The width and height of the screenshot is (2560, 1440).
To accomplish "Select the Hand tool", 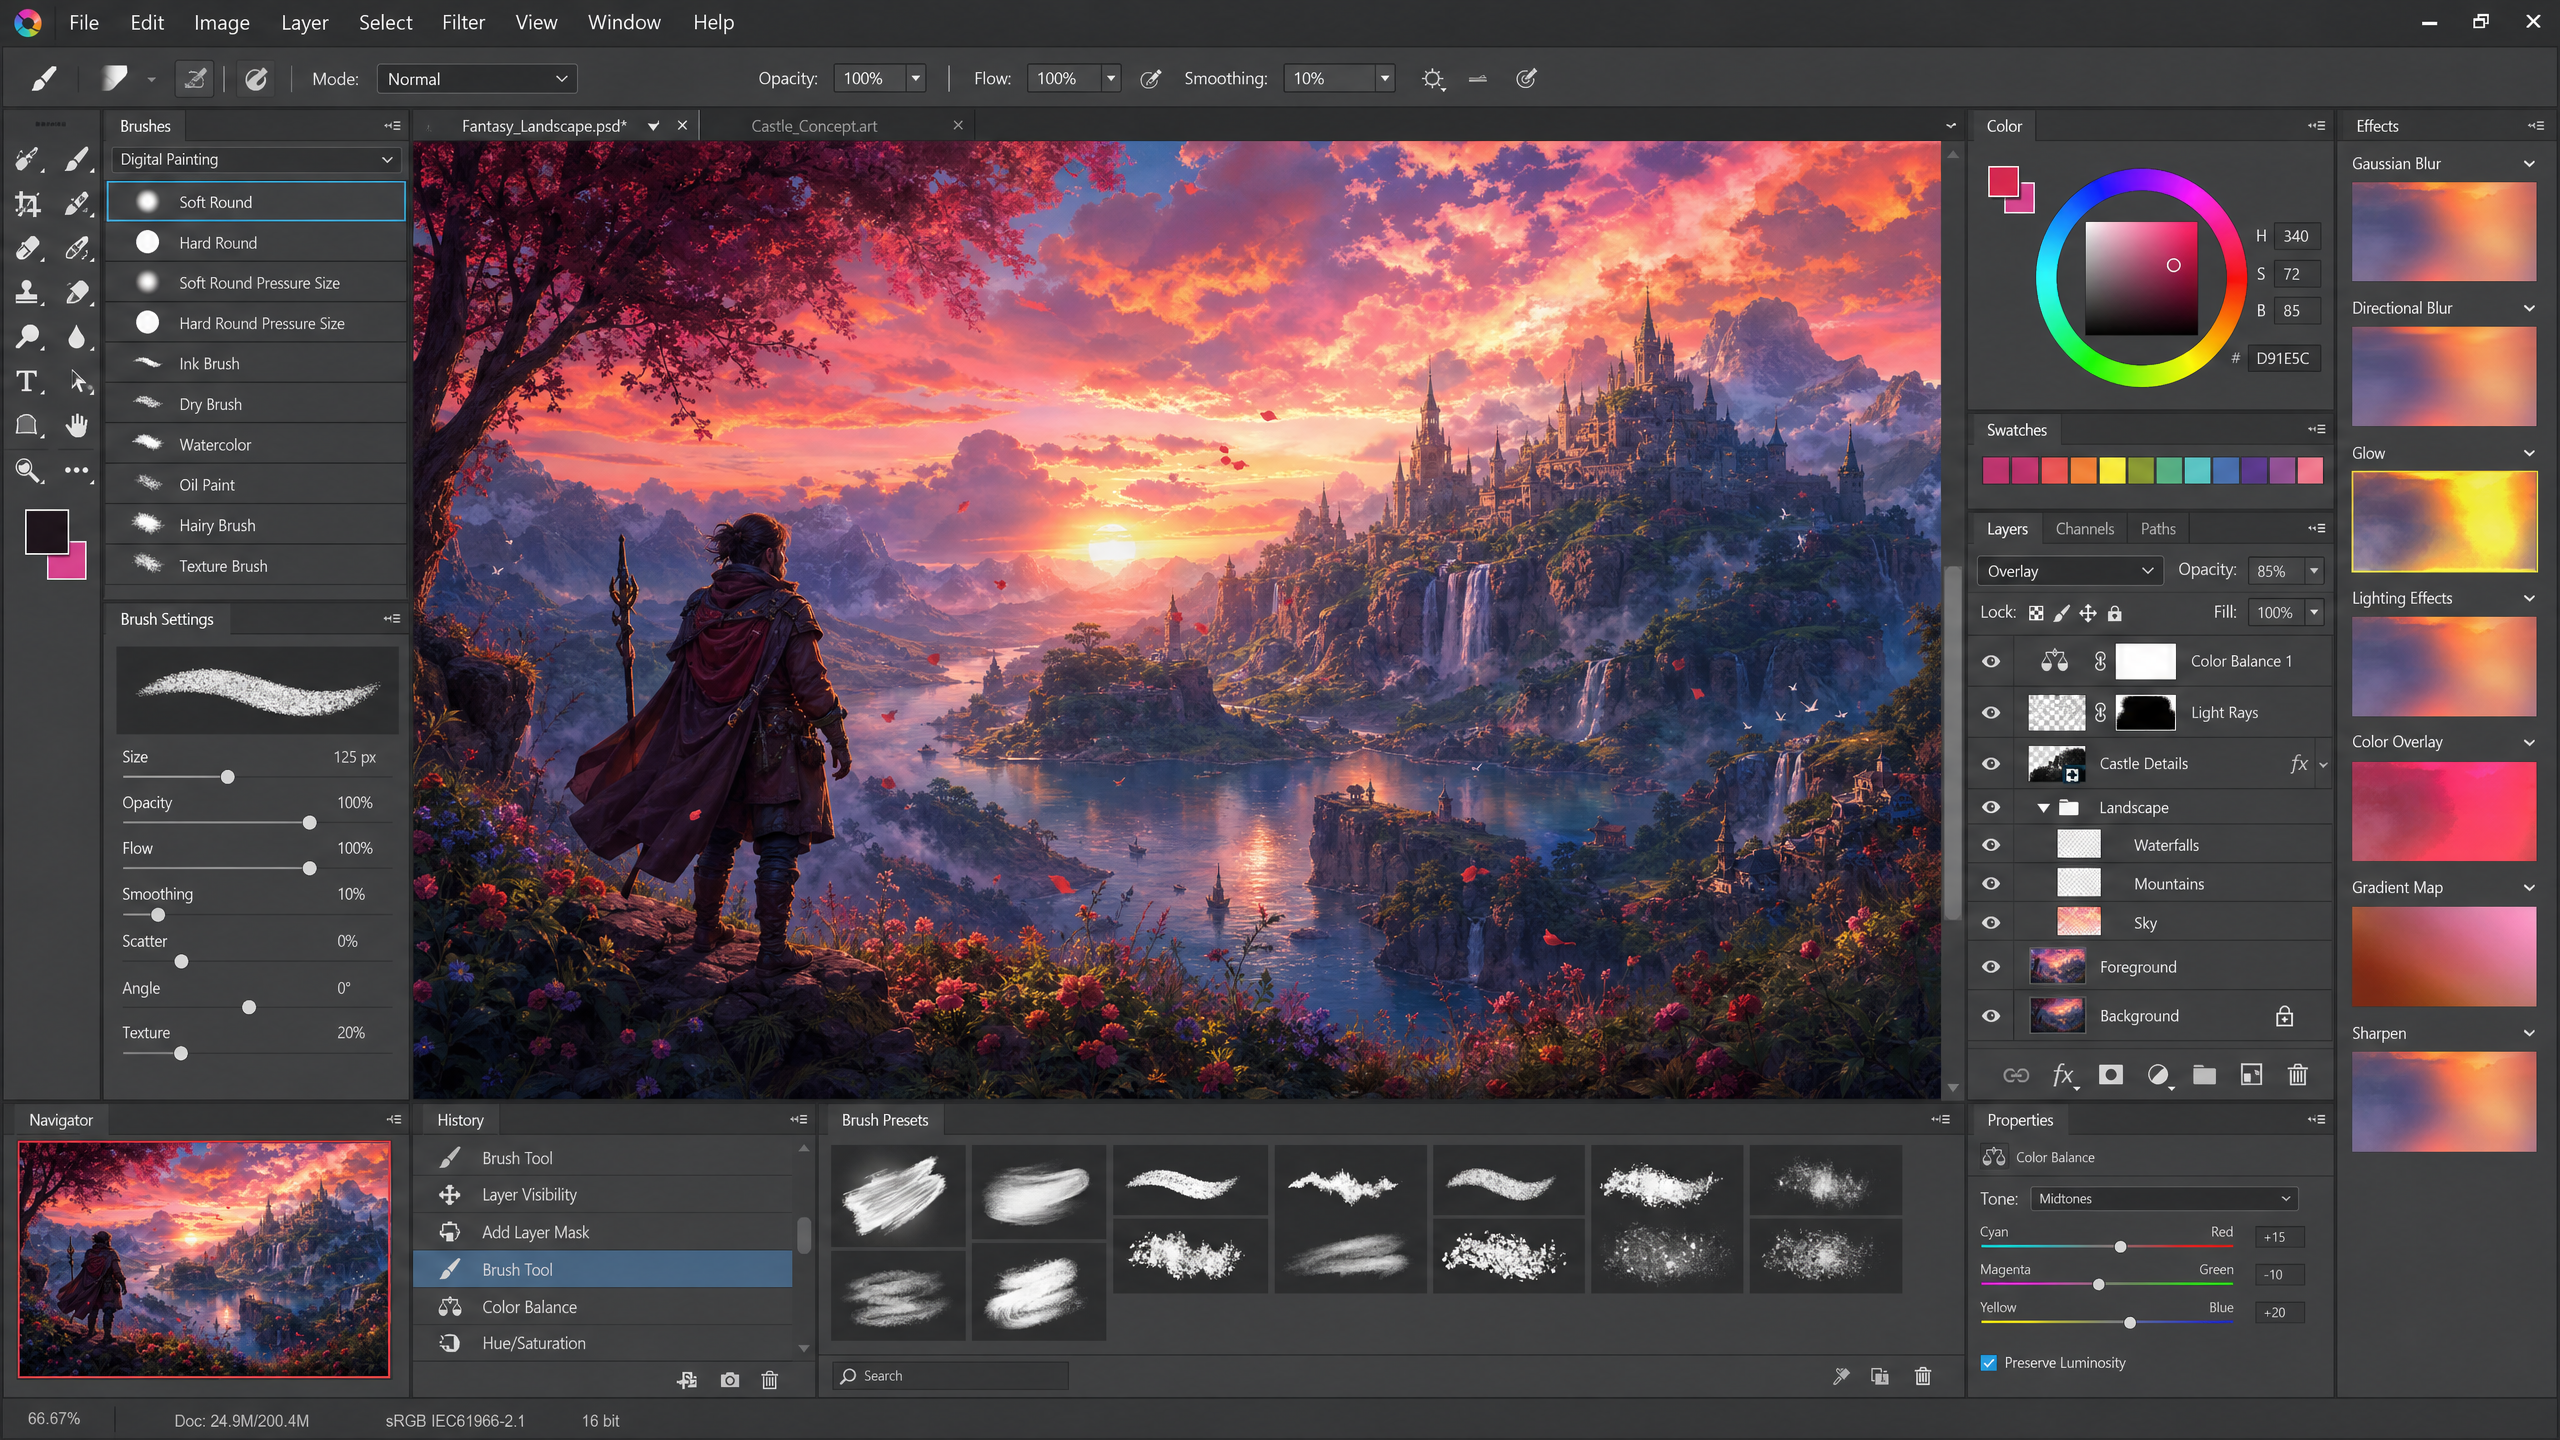I will coord(77,425).
